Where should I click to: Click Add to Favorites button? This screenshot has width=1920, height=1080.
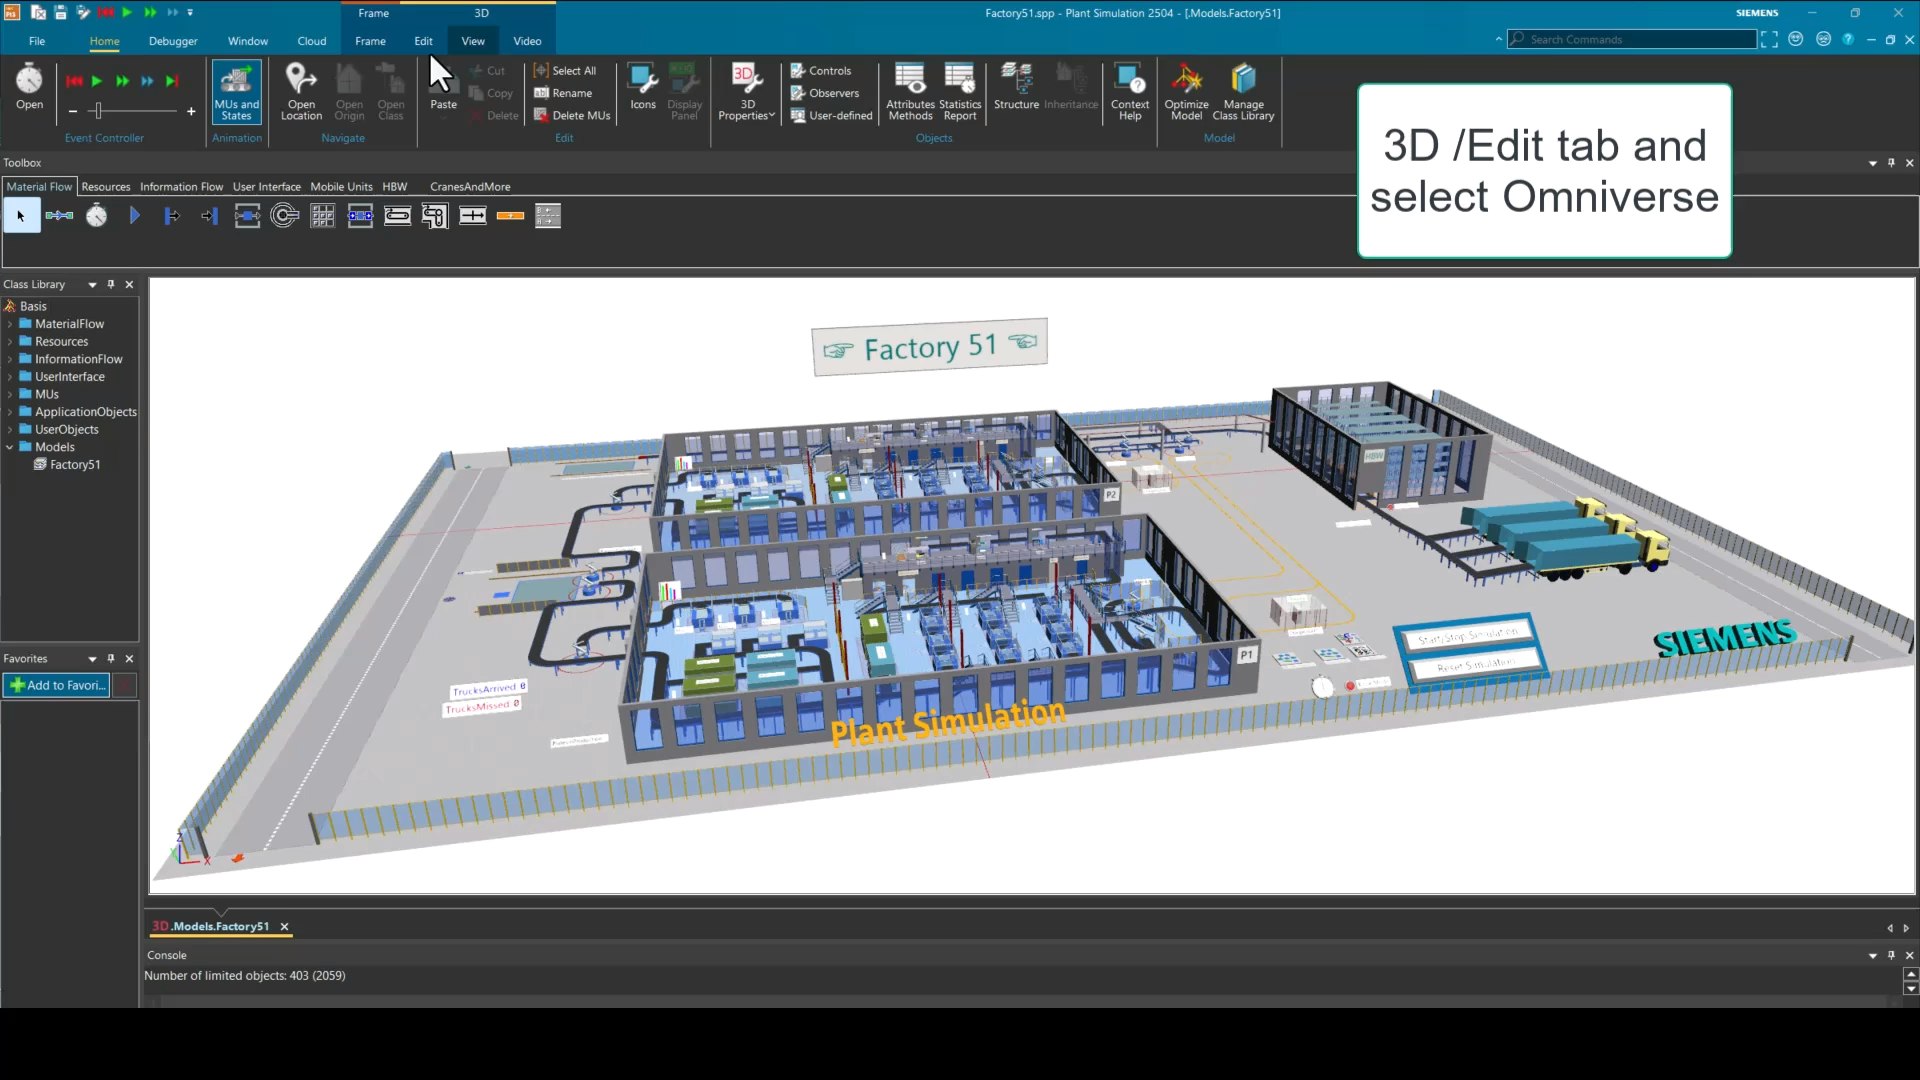click(57, 685)
